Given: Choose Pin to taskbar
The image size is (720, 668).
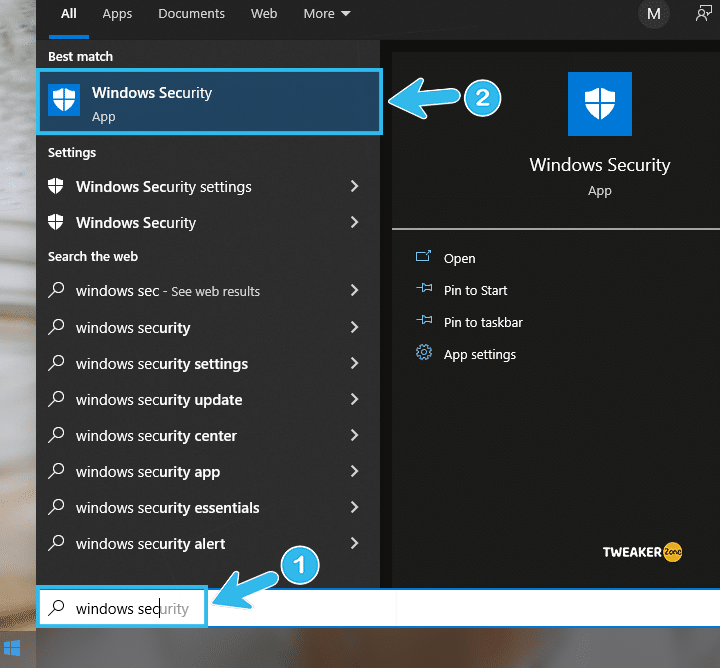Looking at the screenshot, I should (x=483, y=322).
